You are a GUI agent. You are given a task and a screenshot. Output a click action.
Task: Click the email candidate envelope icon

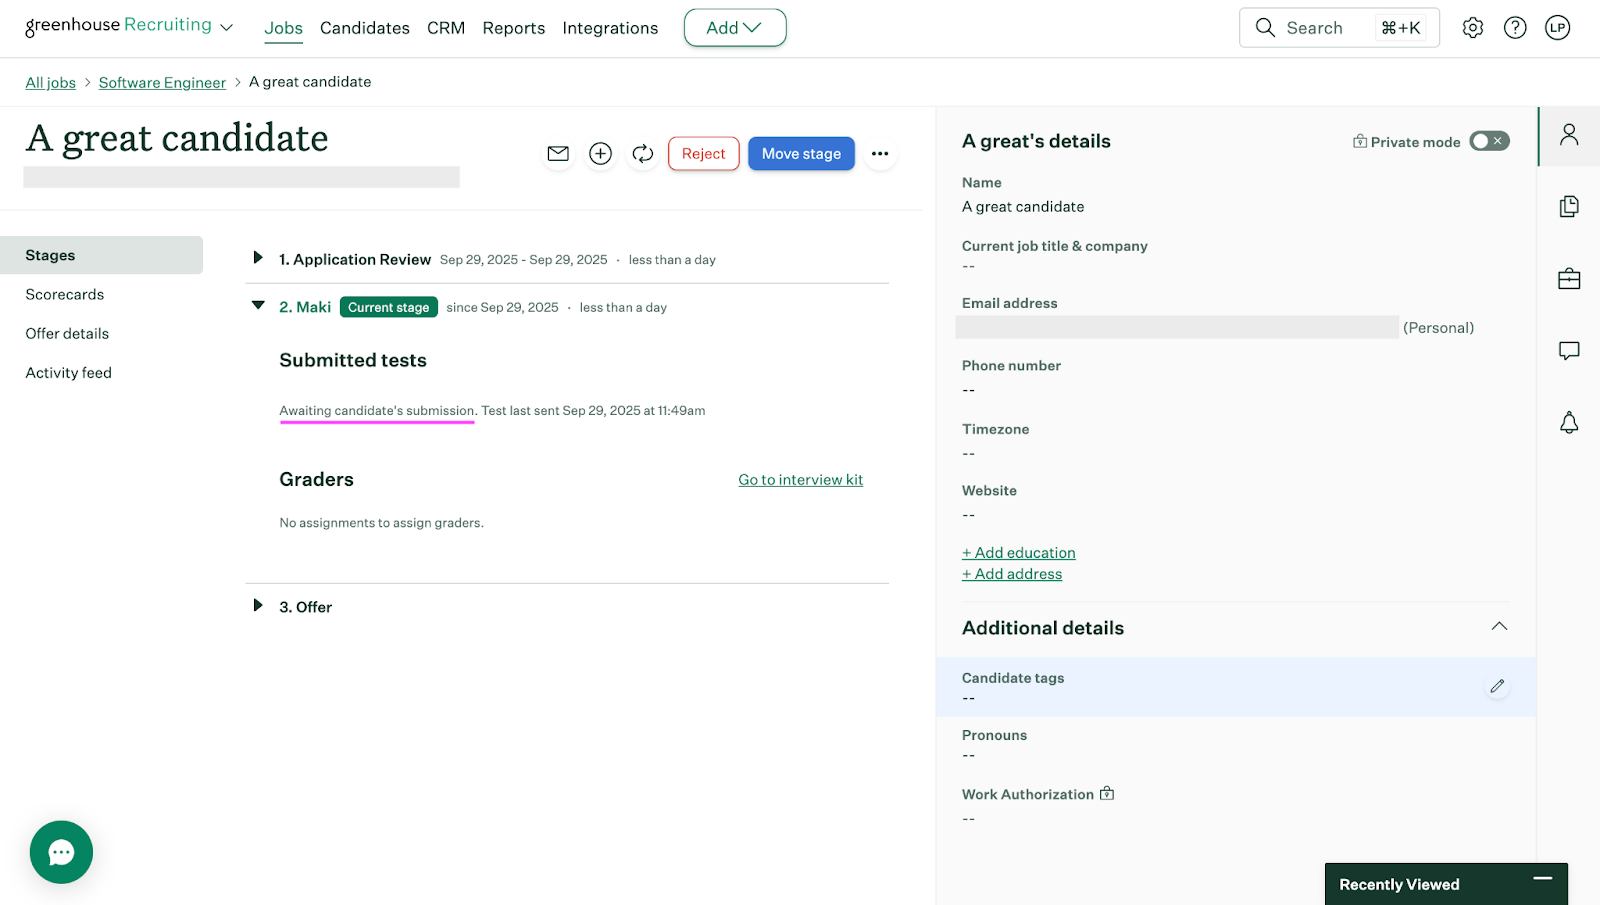558,153
